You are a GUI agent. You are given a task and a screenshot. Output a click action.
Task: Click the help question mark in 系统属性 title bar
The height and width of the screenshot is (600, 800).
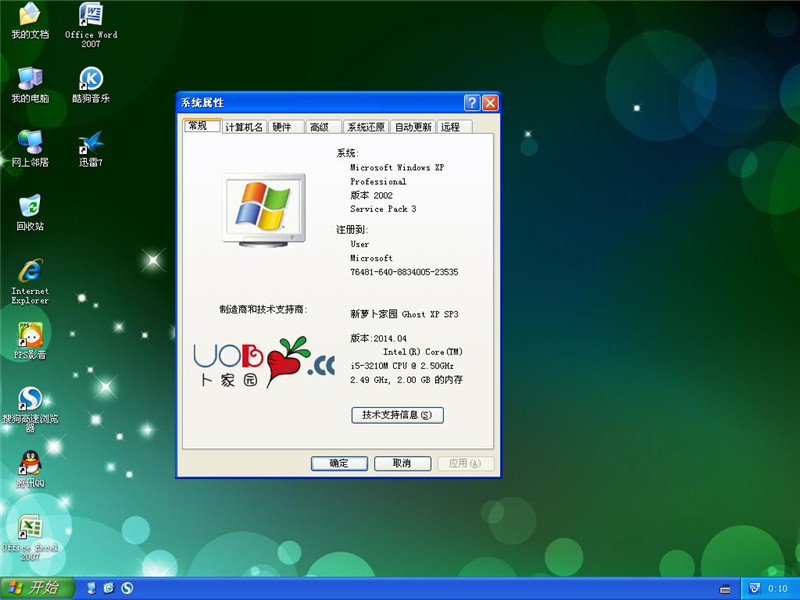[472, 103]
